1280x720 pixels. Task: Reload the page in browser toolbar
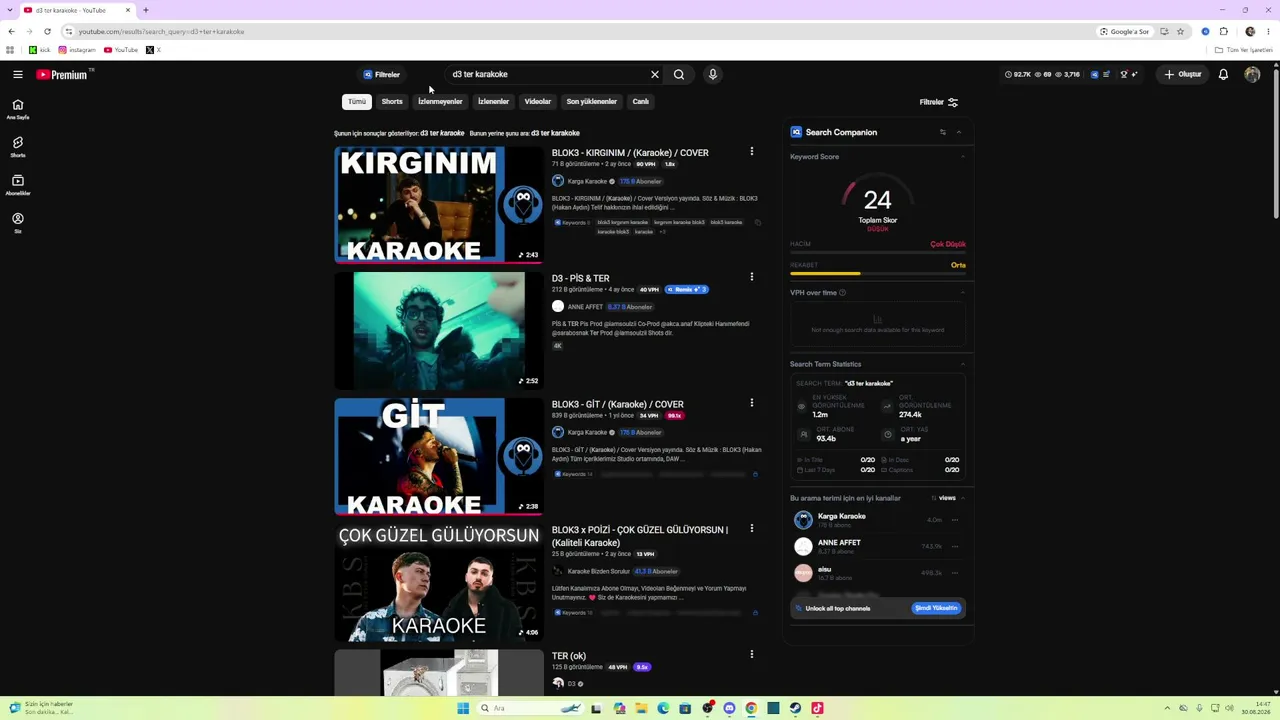click(x=47, y=31)
